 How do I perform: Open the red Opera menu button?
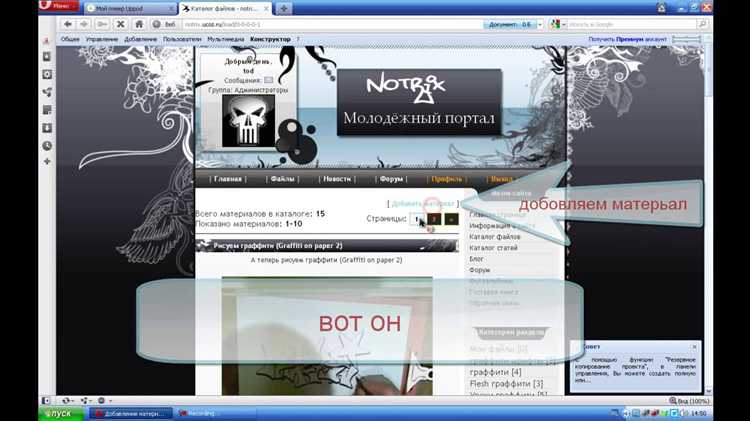(x=59, y=6)
